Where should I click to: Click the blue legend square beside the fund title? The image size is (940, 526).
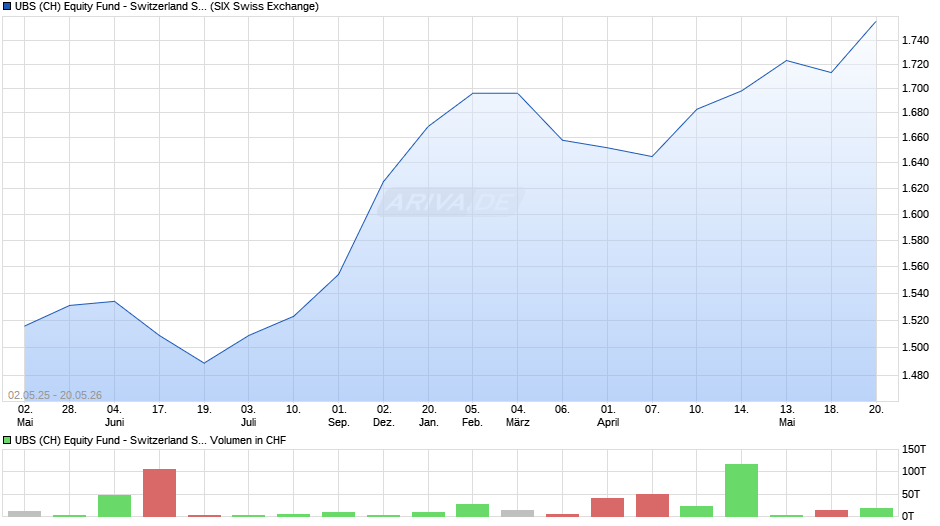tap(7, 7)
